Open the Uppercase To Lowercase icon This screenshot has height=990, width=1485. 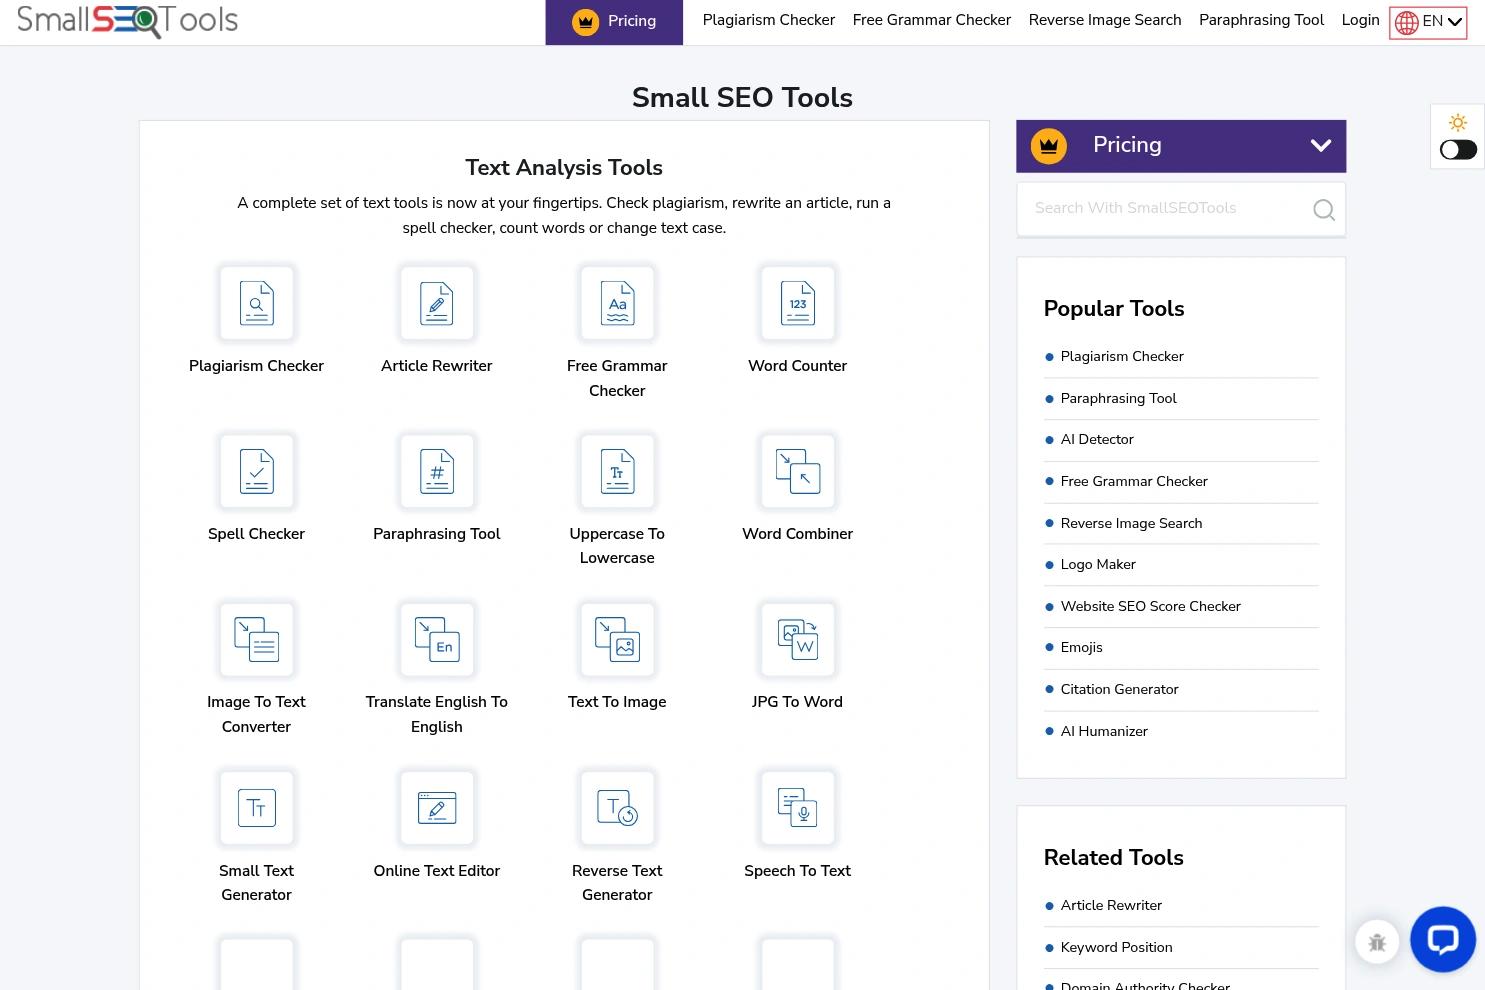pyautogui.click(x=617, y=471)
